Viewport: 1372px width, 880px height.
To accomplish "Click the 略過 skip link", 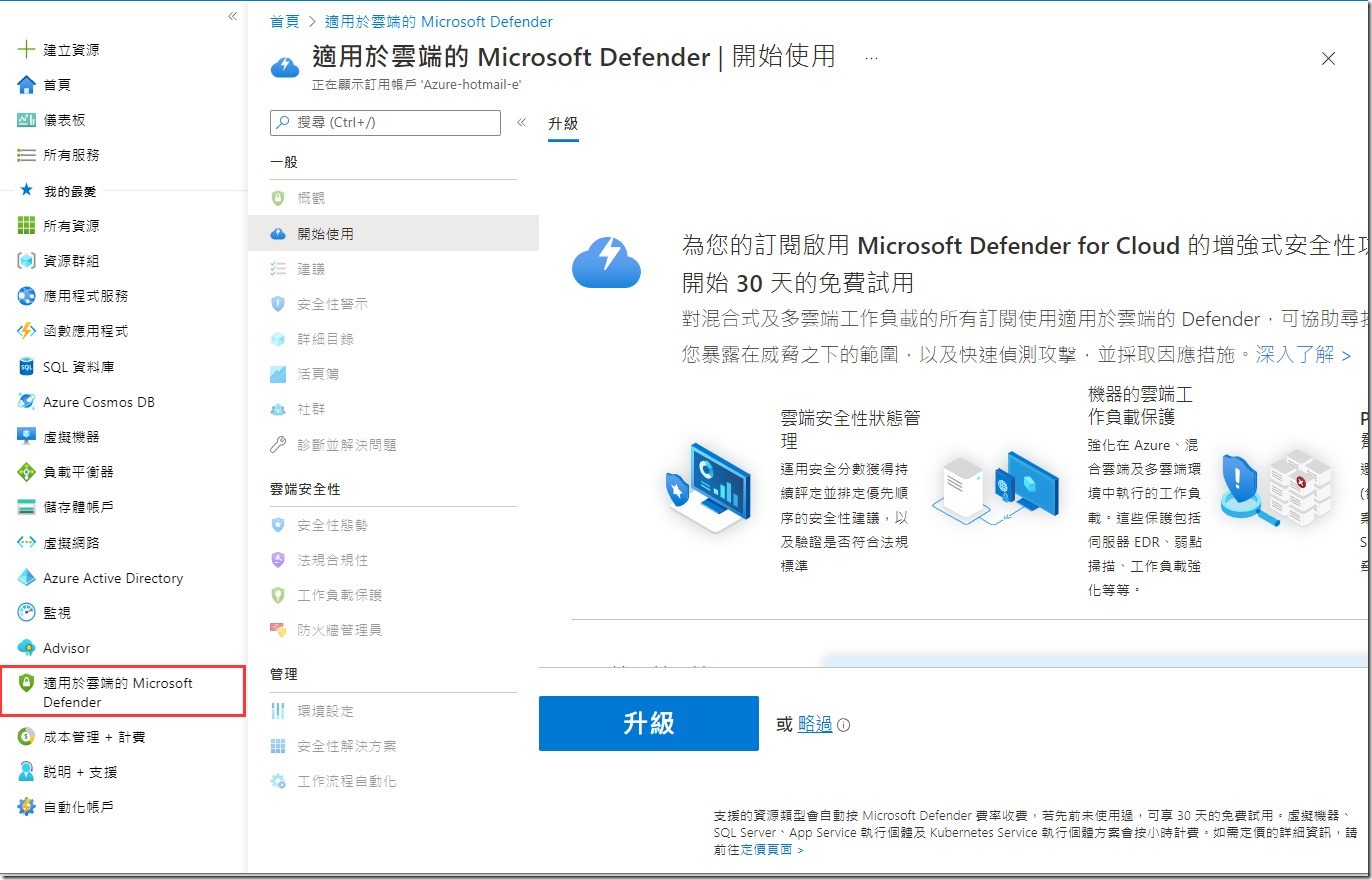I will point(815,724).
